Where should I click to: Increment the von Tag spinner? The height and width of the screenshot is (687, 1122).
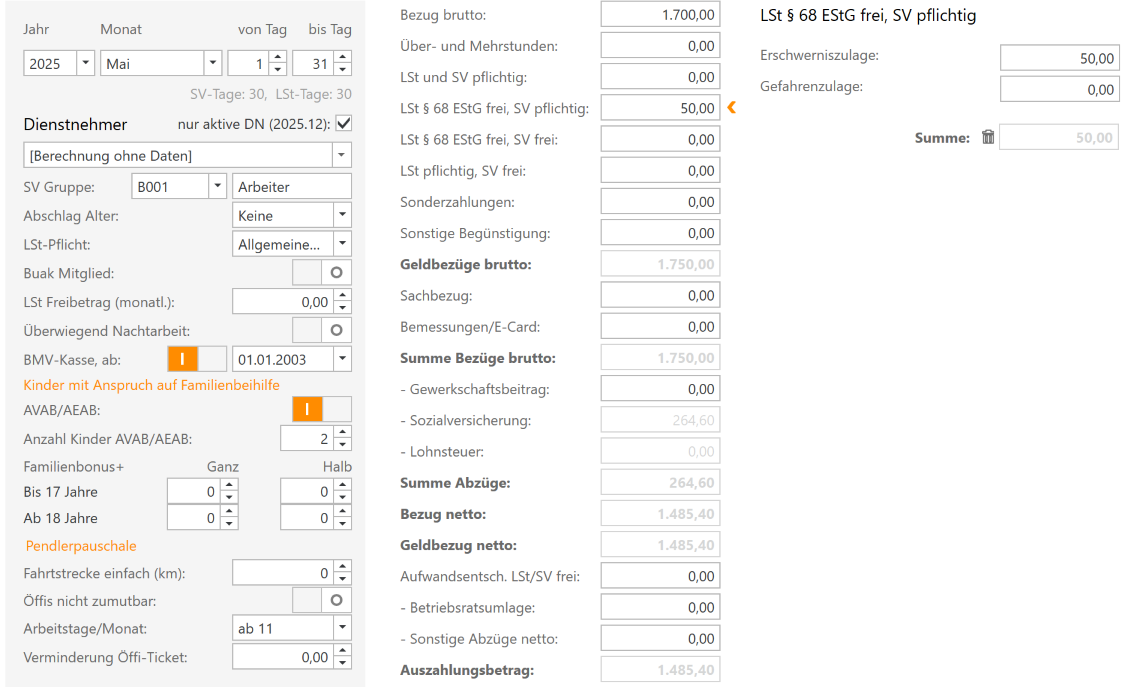click(x=278, y=58)
